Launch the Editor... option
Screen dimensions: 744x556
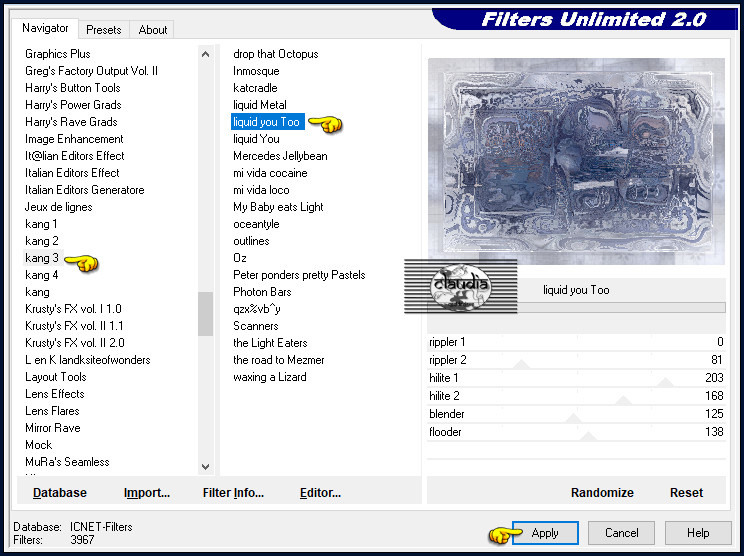320,492
